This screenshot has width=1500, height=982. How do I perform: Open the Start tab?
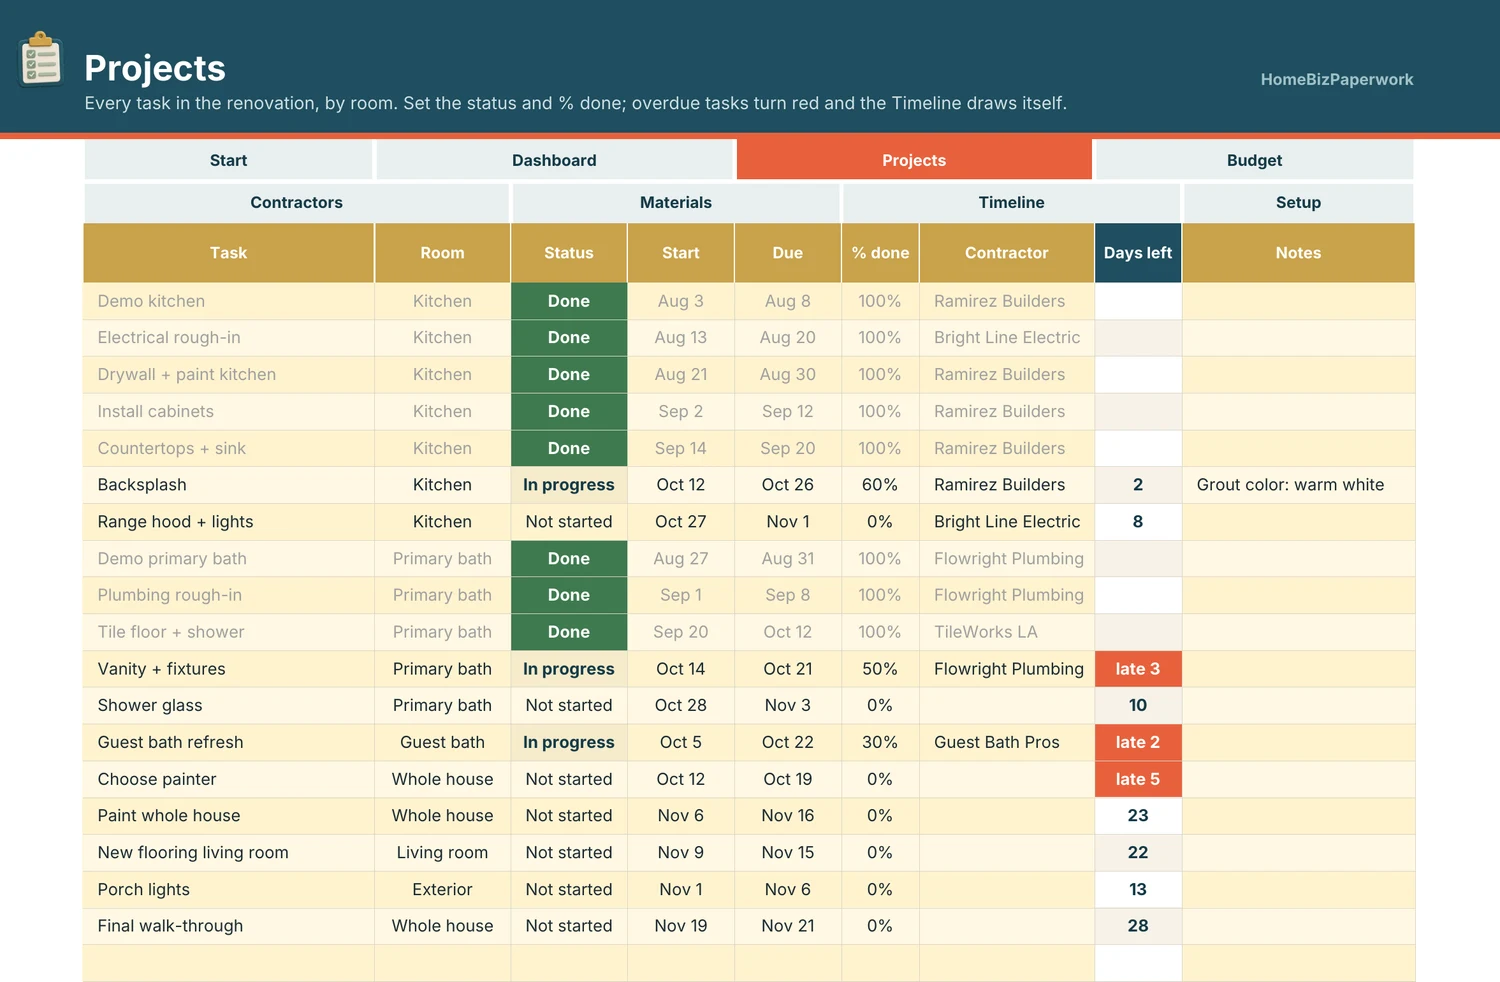point(228,160)
